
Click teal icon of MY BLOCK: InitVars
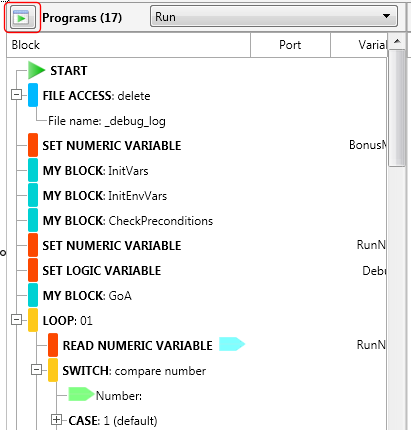click(33, 170)
